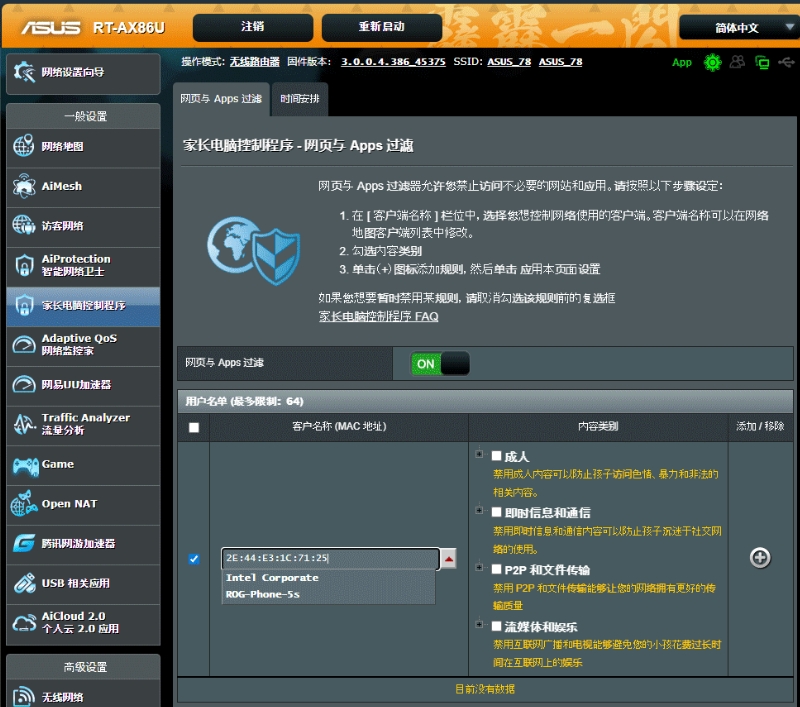The image size is (800, 707).
Task: Click the NetEase UU accelerator icon
Action: [23, 385]
